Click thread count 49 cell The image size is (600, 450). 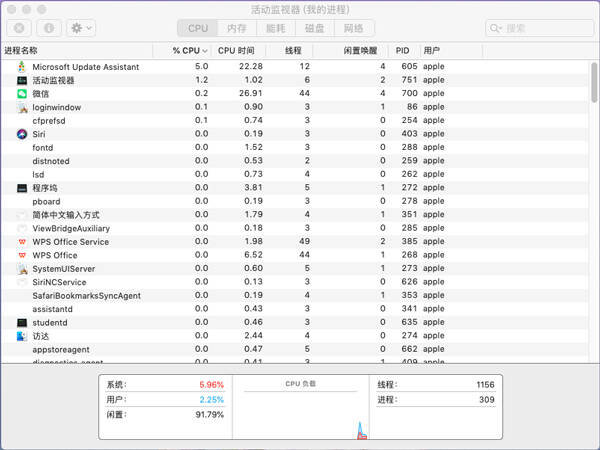304,241
